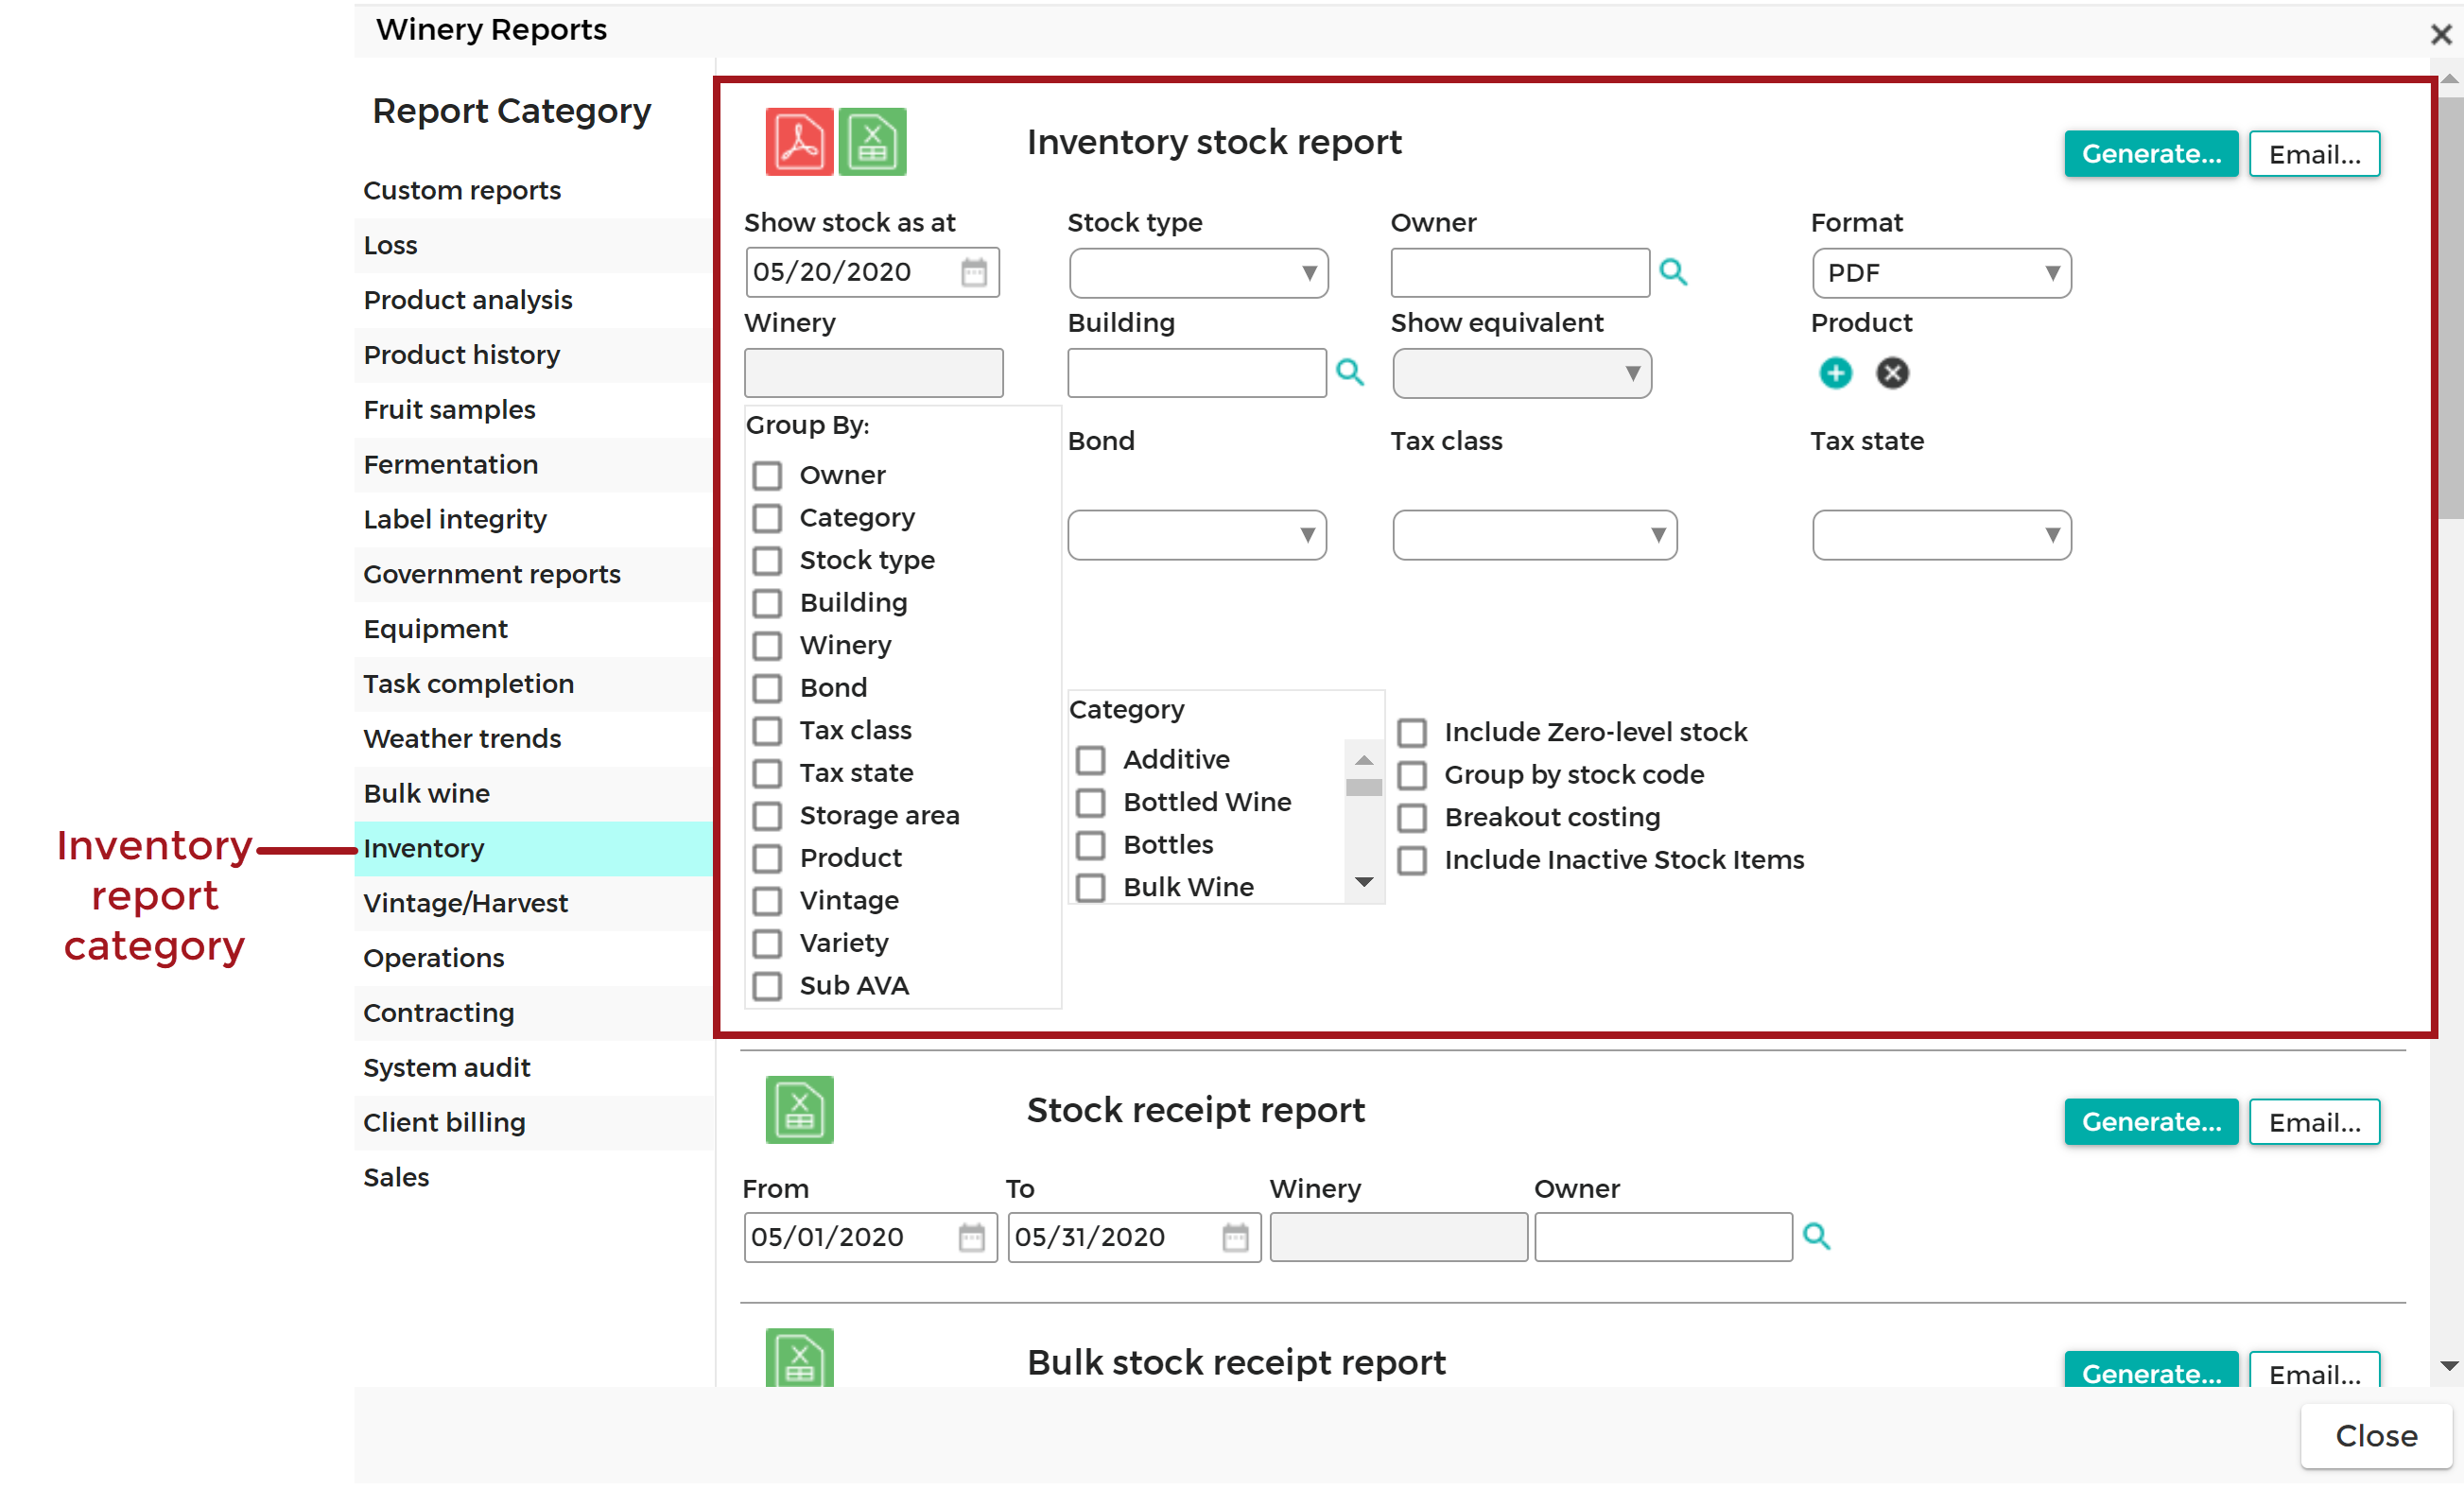Check the Additive category
This screenshot has width=2464, height=1489.
(1090, 760)
